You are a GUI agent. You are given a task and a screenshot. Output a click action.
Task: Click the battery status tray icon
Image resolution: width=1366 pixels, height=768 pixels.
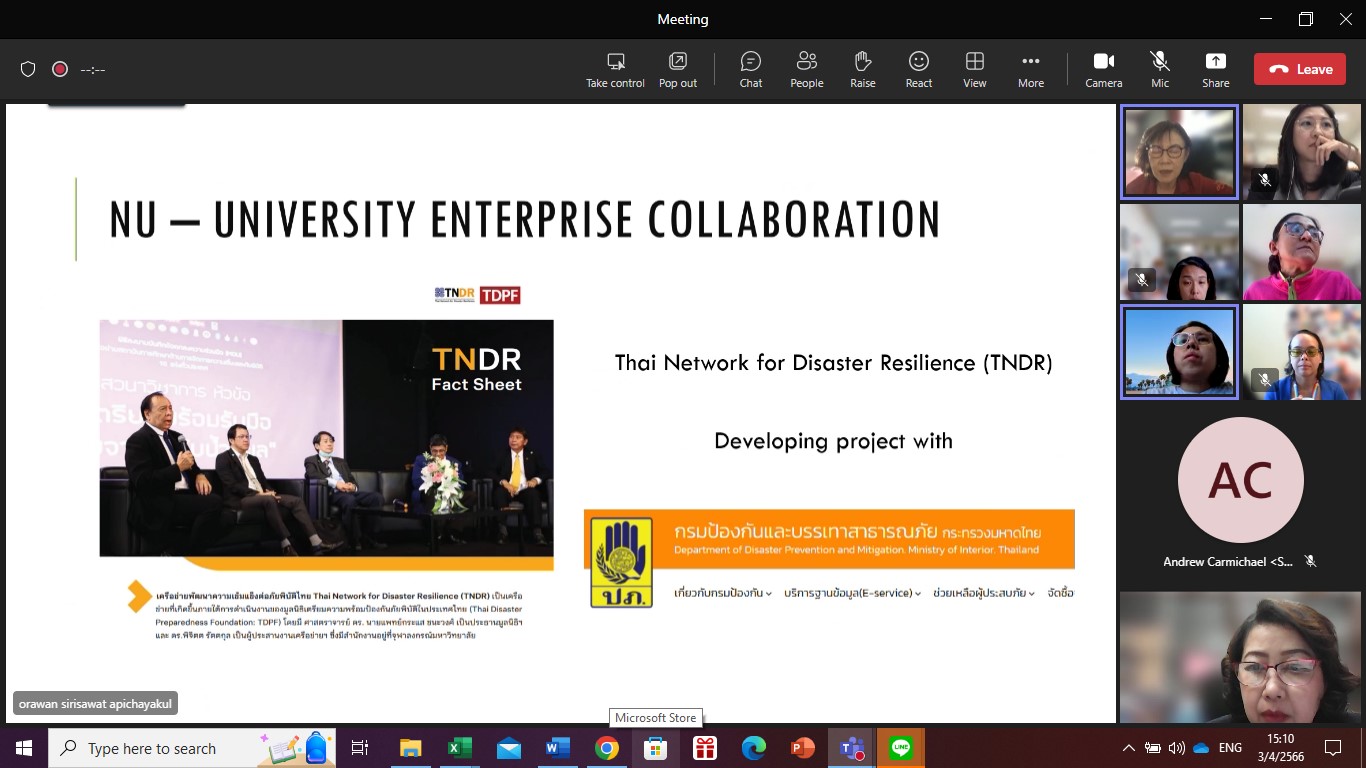tap(1153, 748)
